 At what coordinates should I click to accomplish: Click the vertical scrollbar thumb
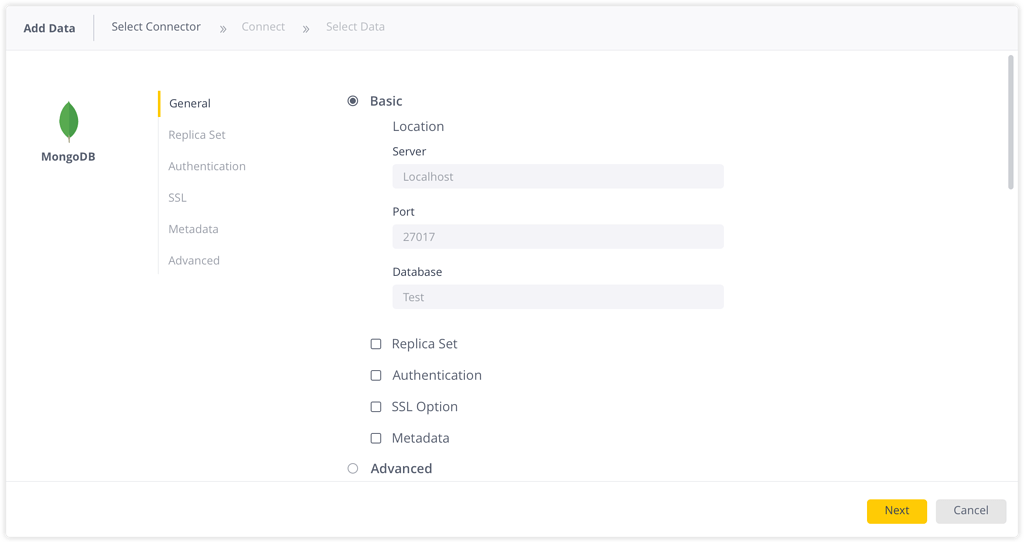pyautogui.click(x=1011, y=122)
